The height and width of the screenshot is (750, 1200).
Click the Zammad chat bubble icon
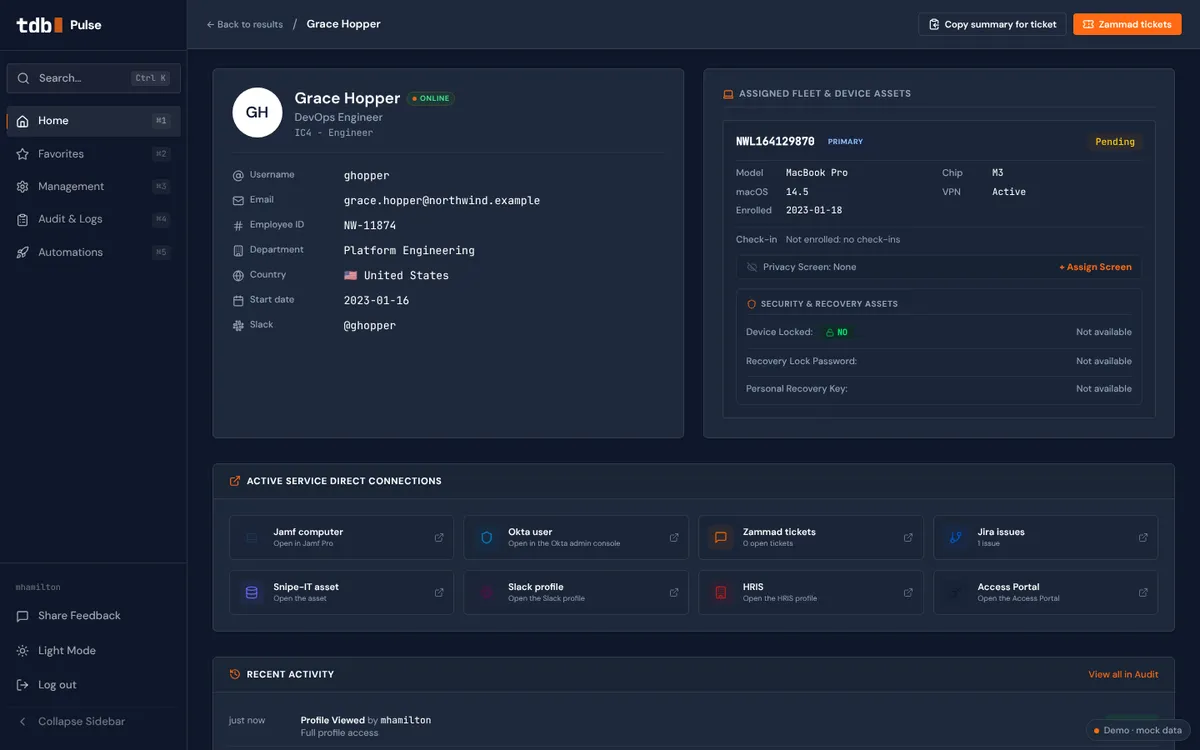(721, 537)
